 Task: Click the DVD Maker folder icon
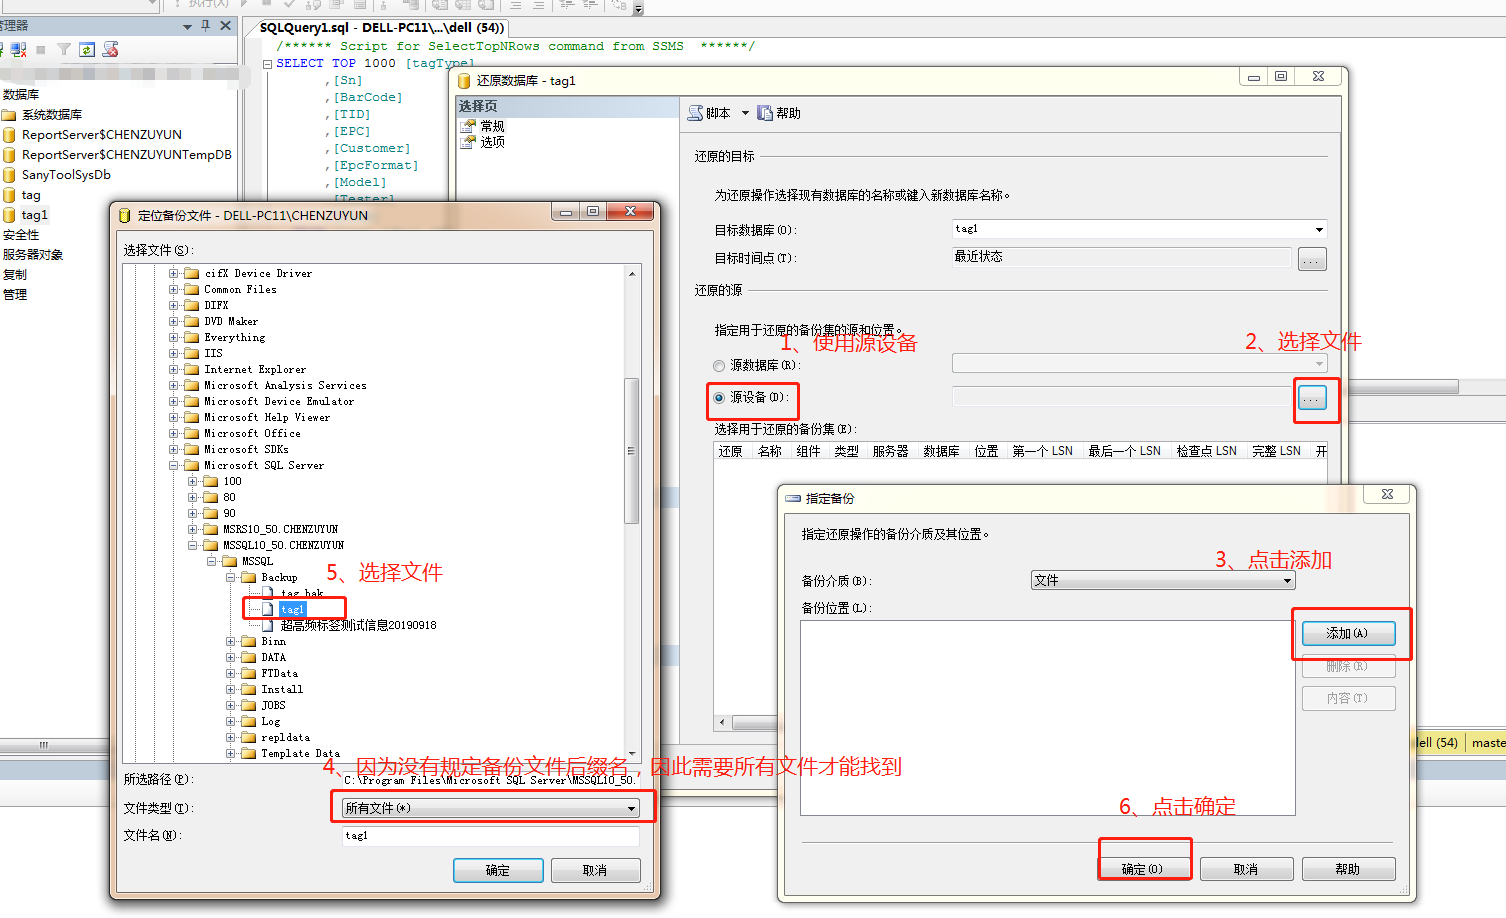point(192,321)
